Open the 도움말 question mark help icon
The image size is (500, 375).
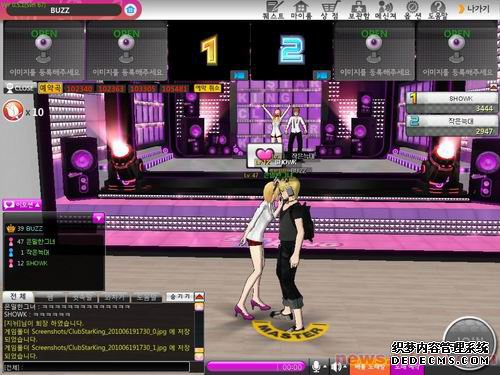click(x=438, y=10)
